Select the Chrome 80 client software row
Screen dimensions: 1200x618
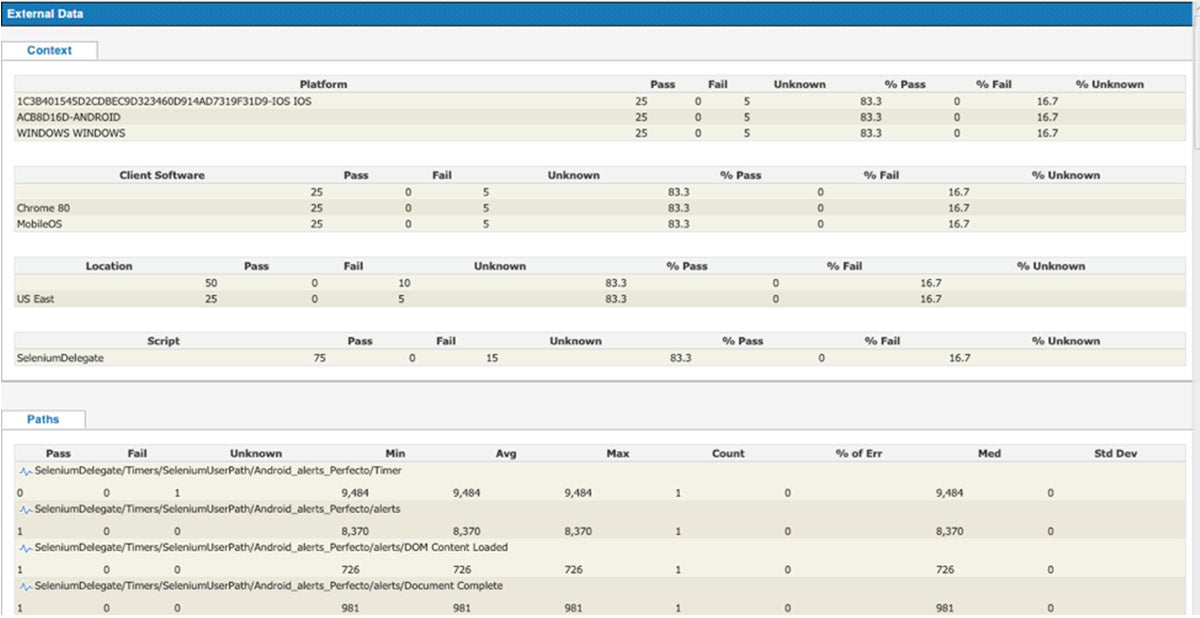(43, 208)
